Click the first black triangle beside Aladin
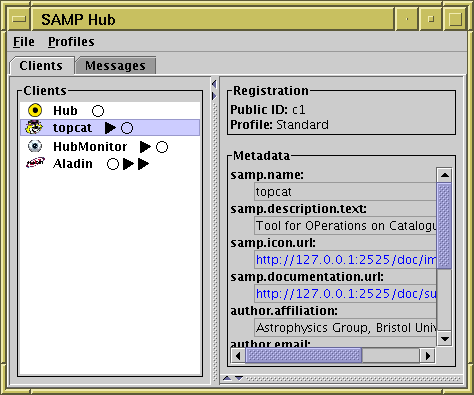The height and width of the screenshot is (395, 474). (x=128, y=164)
